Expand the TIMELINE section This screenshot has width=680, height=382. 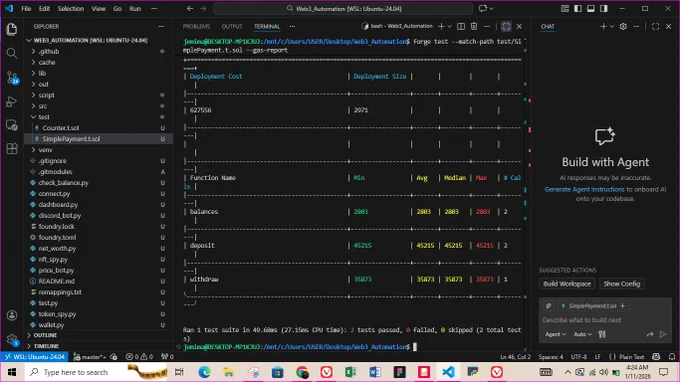(98, 346)
